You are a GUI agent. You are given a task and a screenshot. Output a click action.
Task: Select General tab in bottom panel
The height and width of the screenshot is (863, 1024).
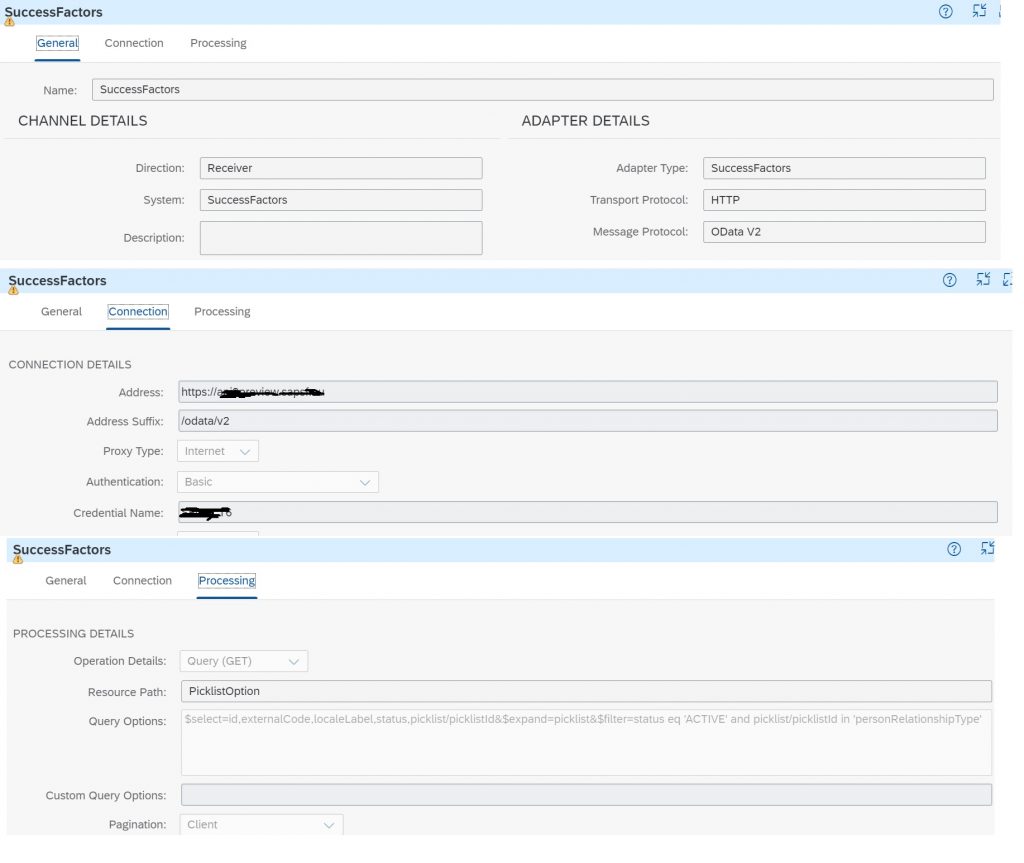66,581
